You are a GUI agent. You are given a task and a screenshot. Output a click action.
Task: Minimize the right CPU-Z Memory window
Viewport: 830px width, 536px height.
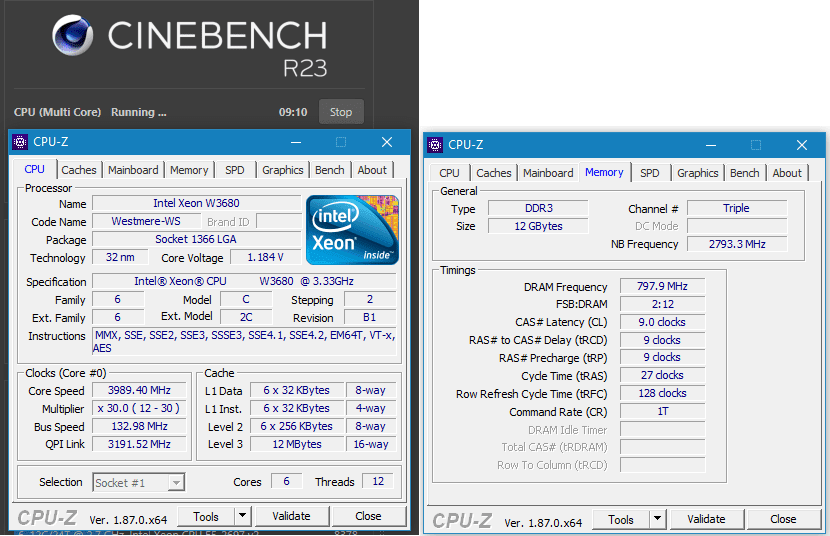711,145
